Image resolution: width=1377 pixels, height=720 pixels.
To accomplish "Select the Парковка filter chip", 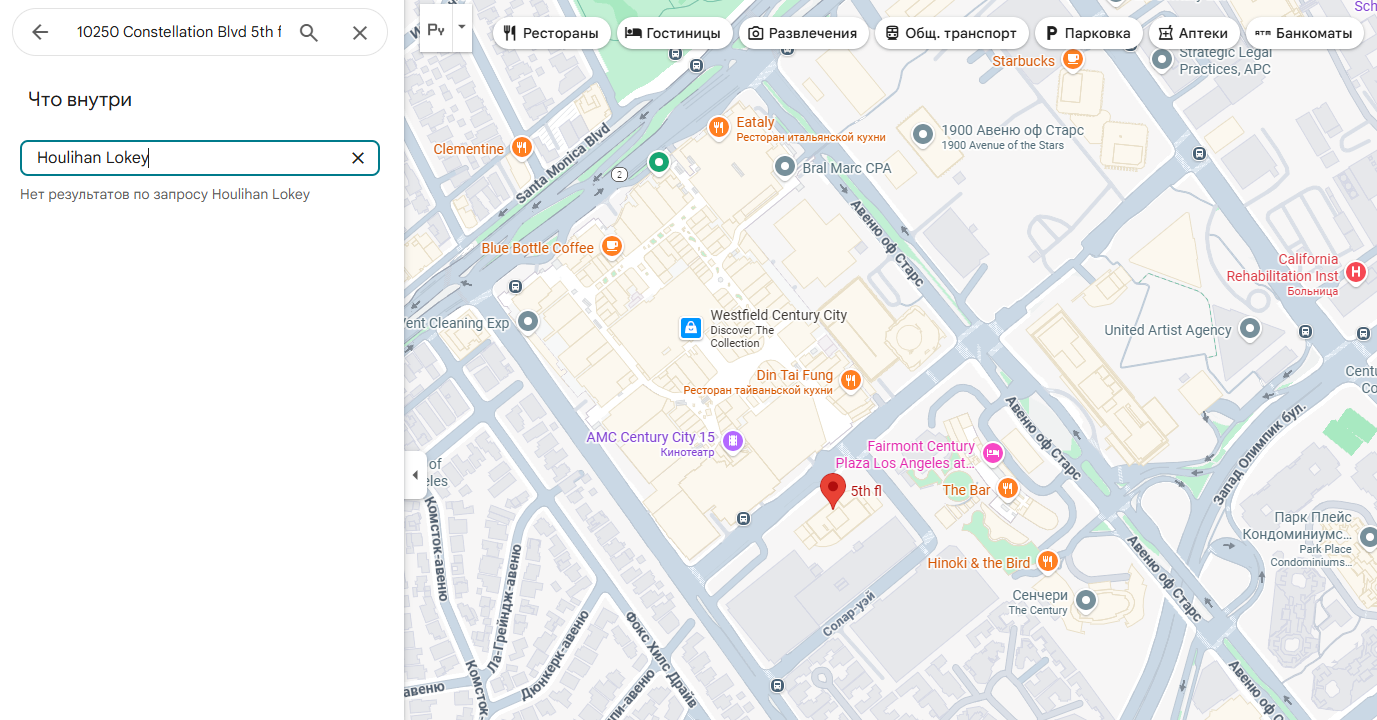I will [x=1088, y=33].
